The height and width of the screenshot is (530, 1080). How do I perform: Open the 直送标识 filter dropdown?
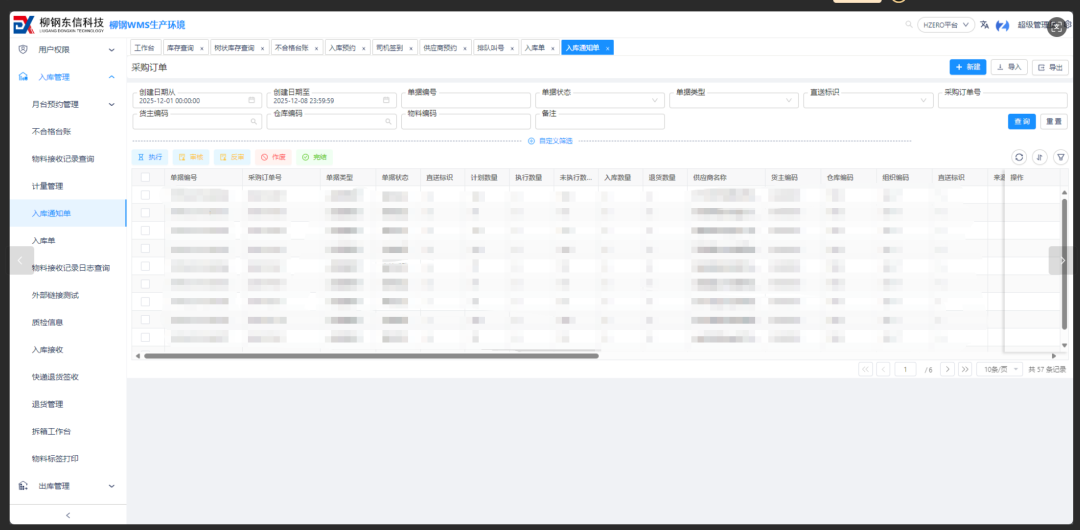[x=869, y=100]
